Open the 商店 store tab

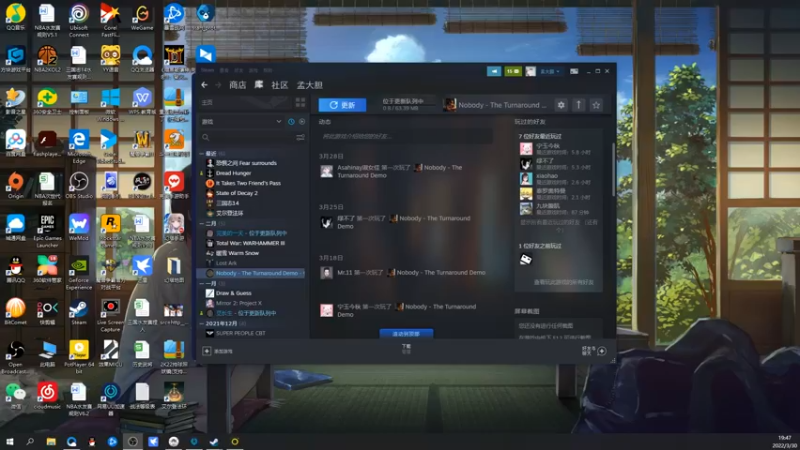238,85
